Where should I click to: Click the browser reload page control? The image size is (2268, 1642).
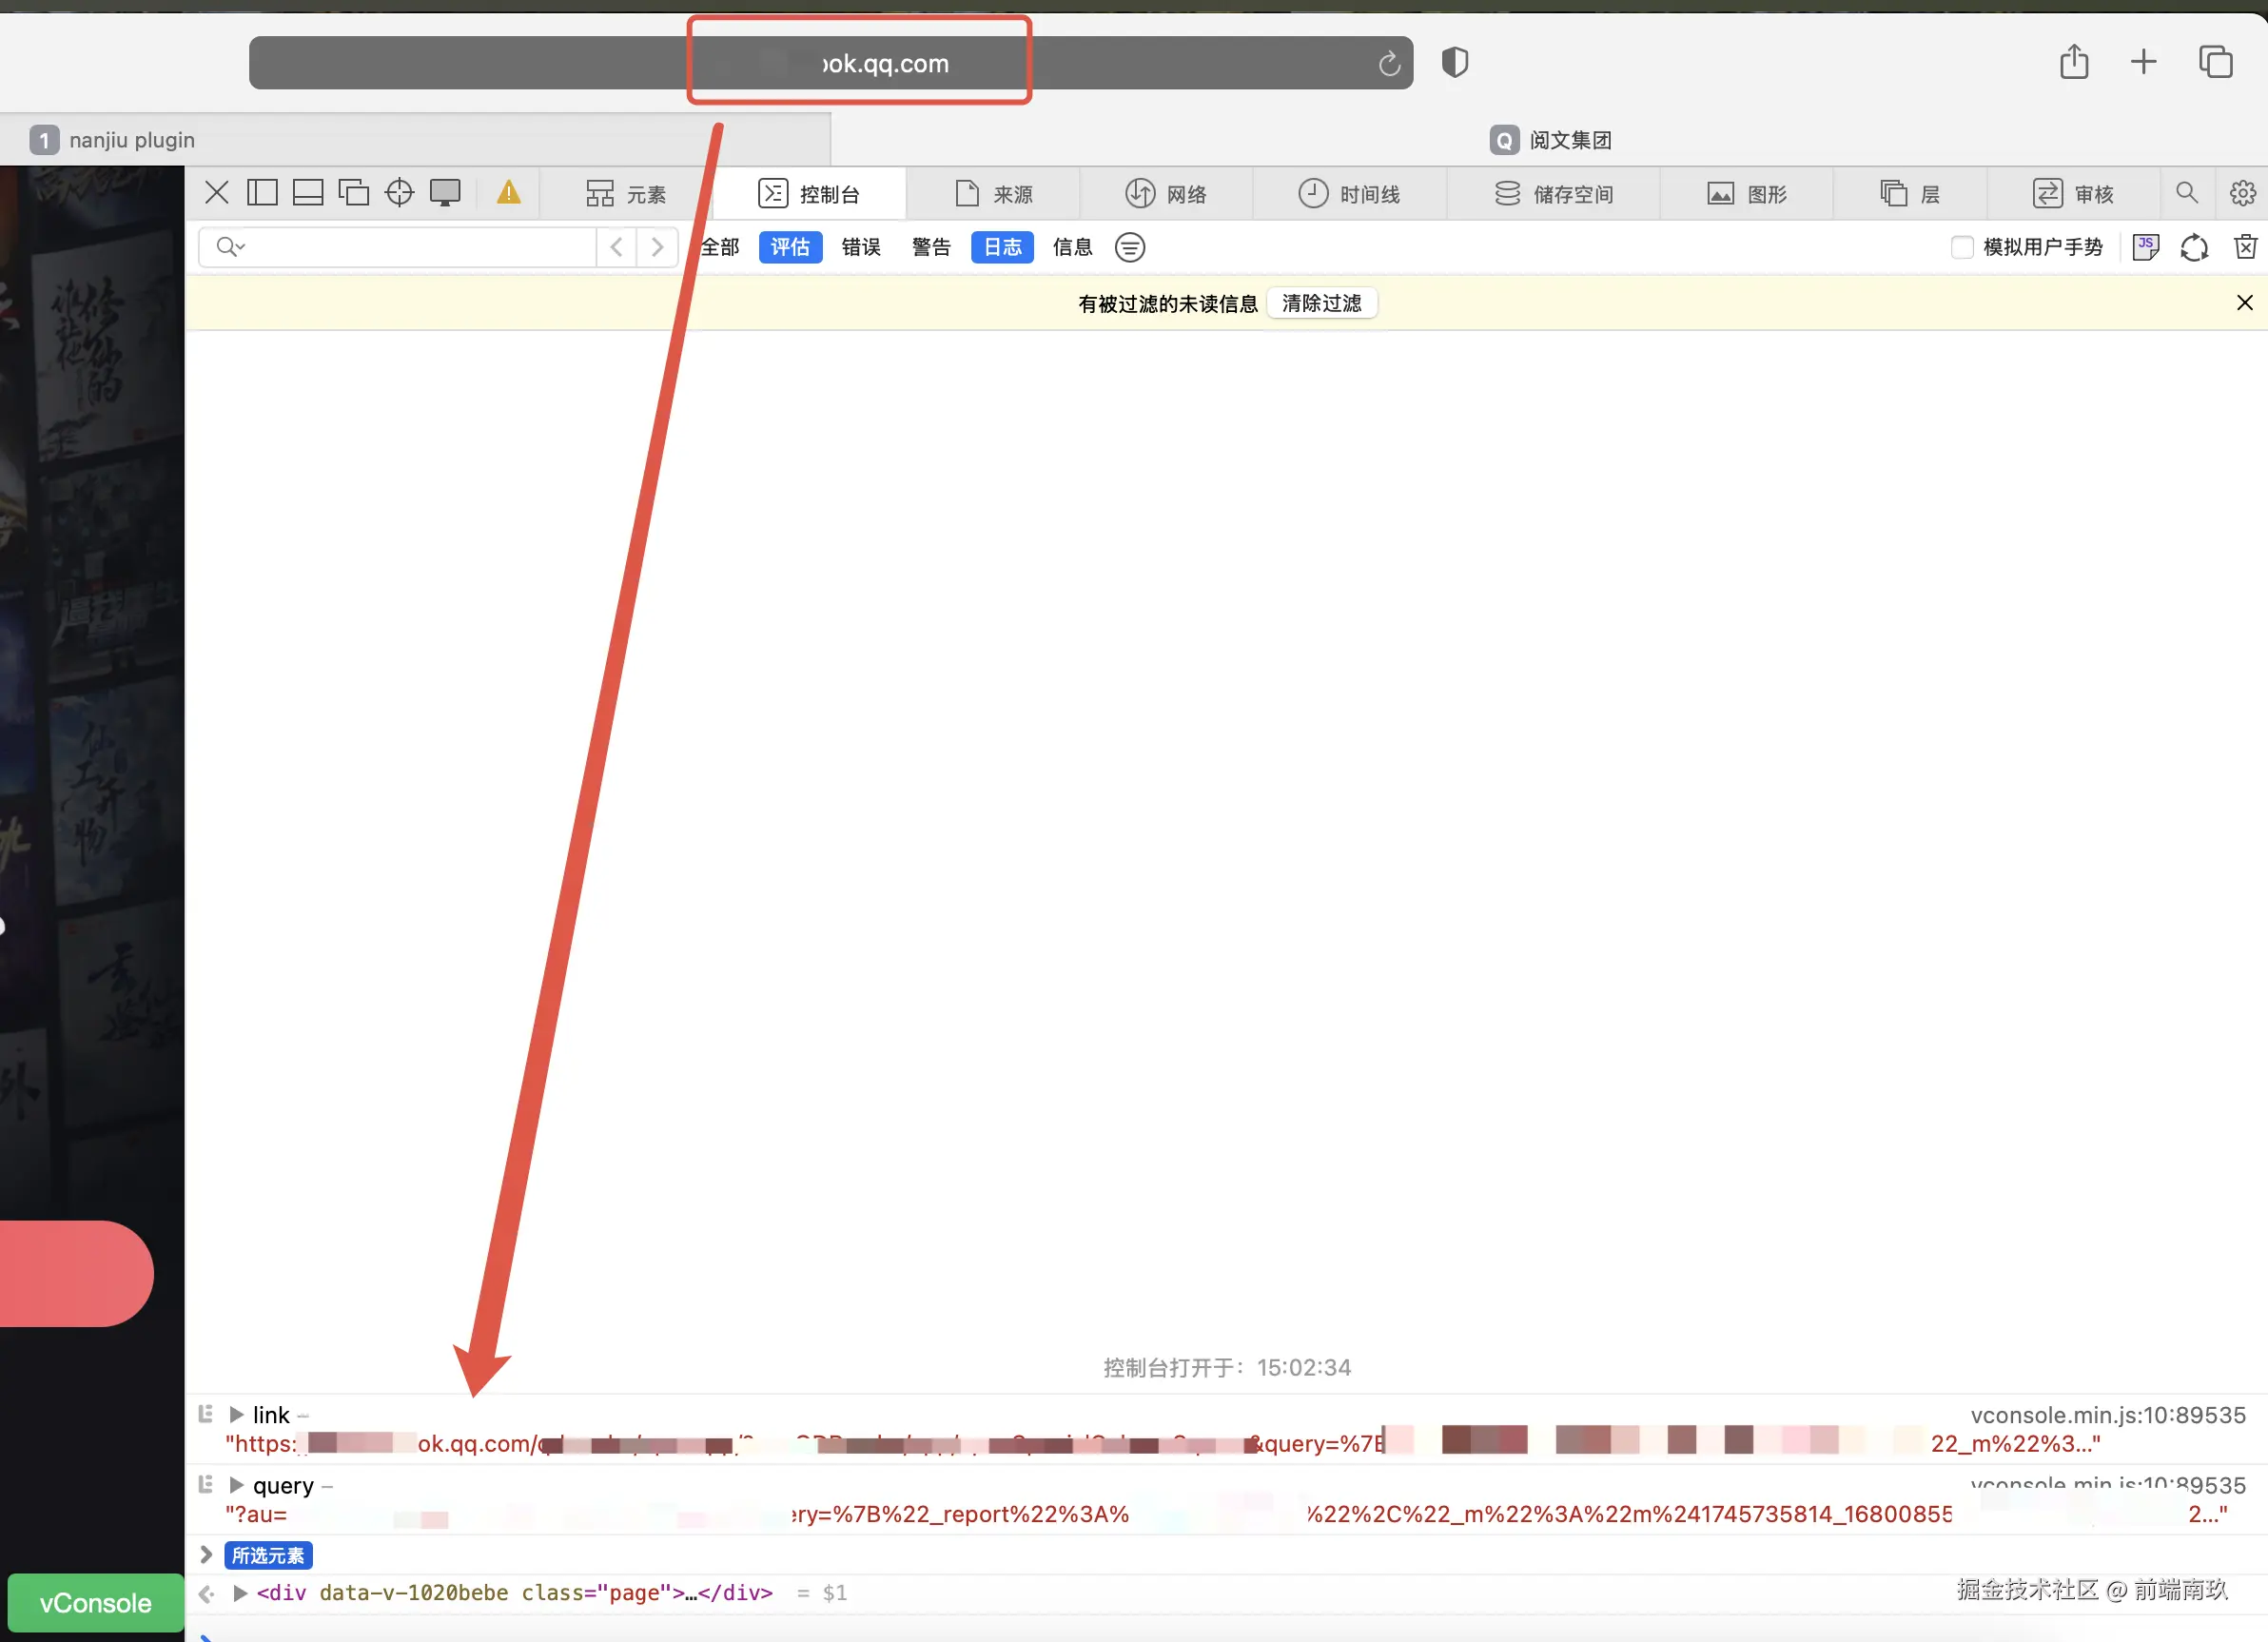click(1389, 62)
